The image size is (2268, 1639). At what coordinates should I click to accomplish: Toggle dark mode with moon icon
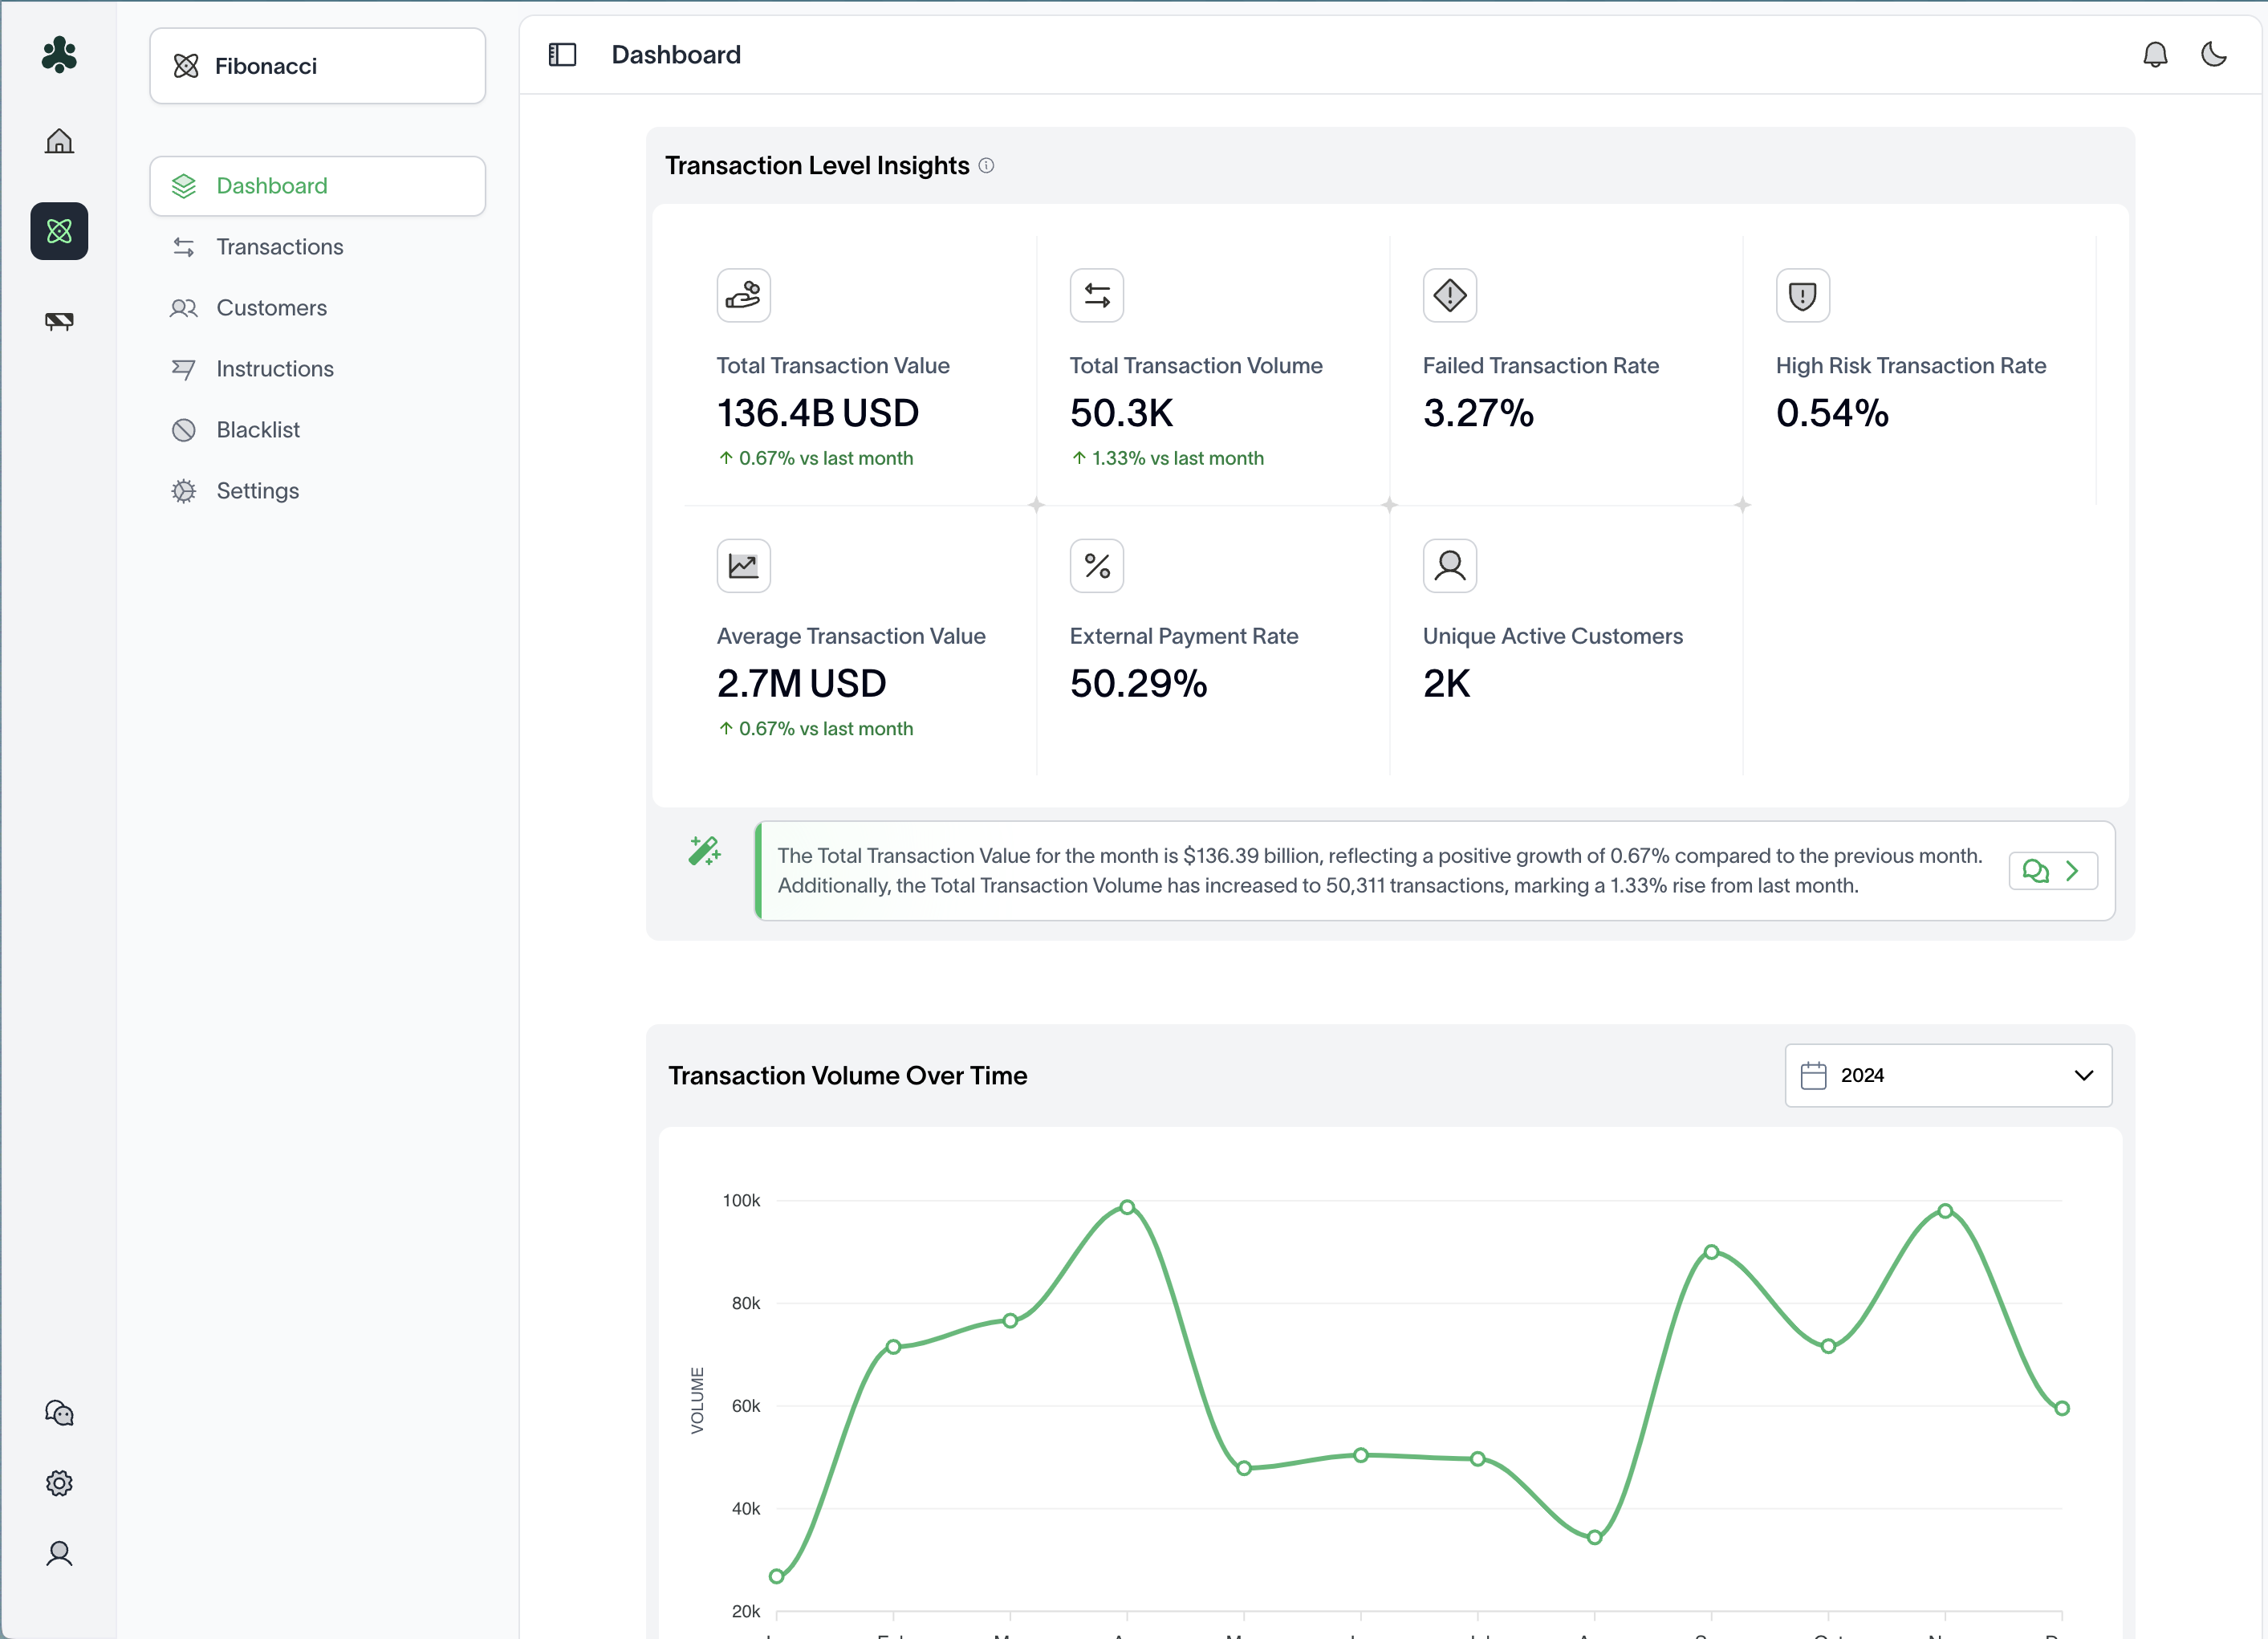point(2214,54)
